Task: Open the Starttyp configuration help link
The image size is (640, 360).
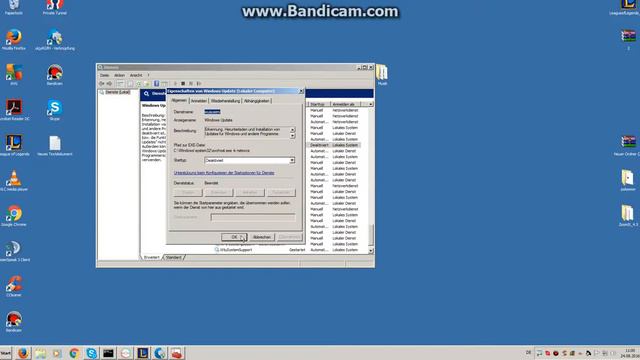Action: [x=224, y=173]
